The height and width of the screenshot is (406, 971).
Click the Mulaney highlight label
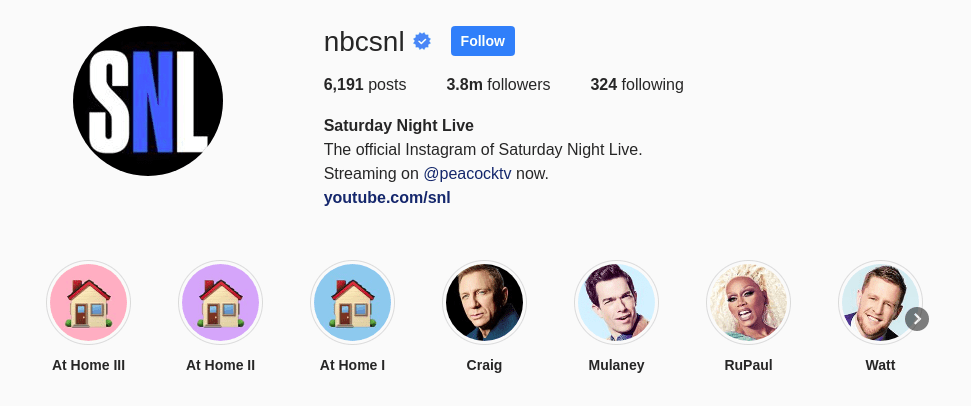click(x=616, y=365)
